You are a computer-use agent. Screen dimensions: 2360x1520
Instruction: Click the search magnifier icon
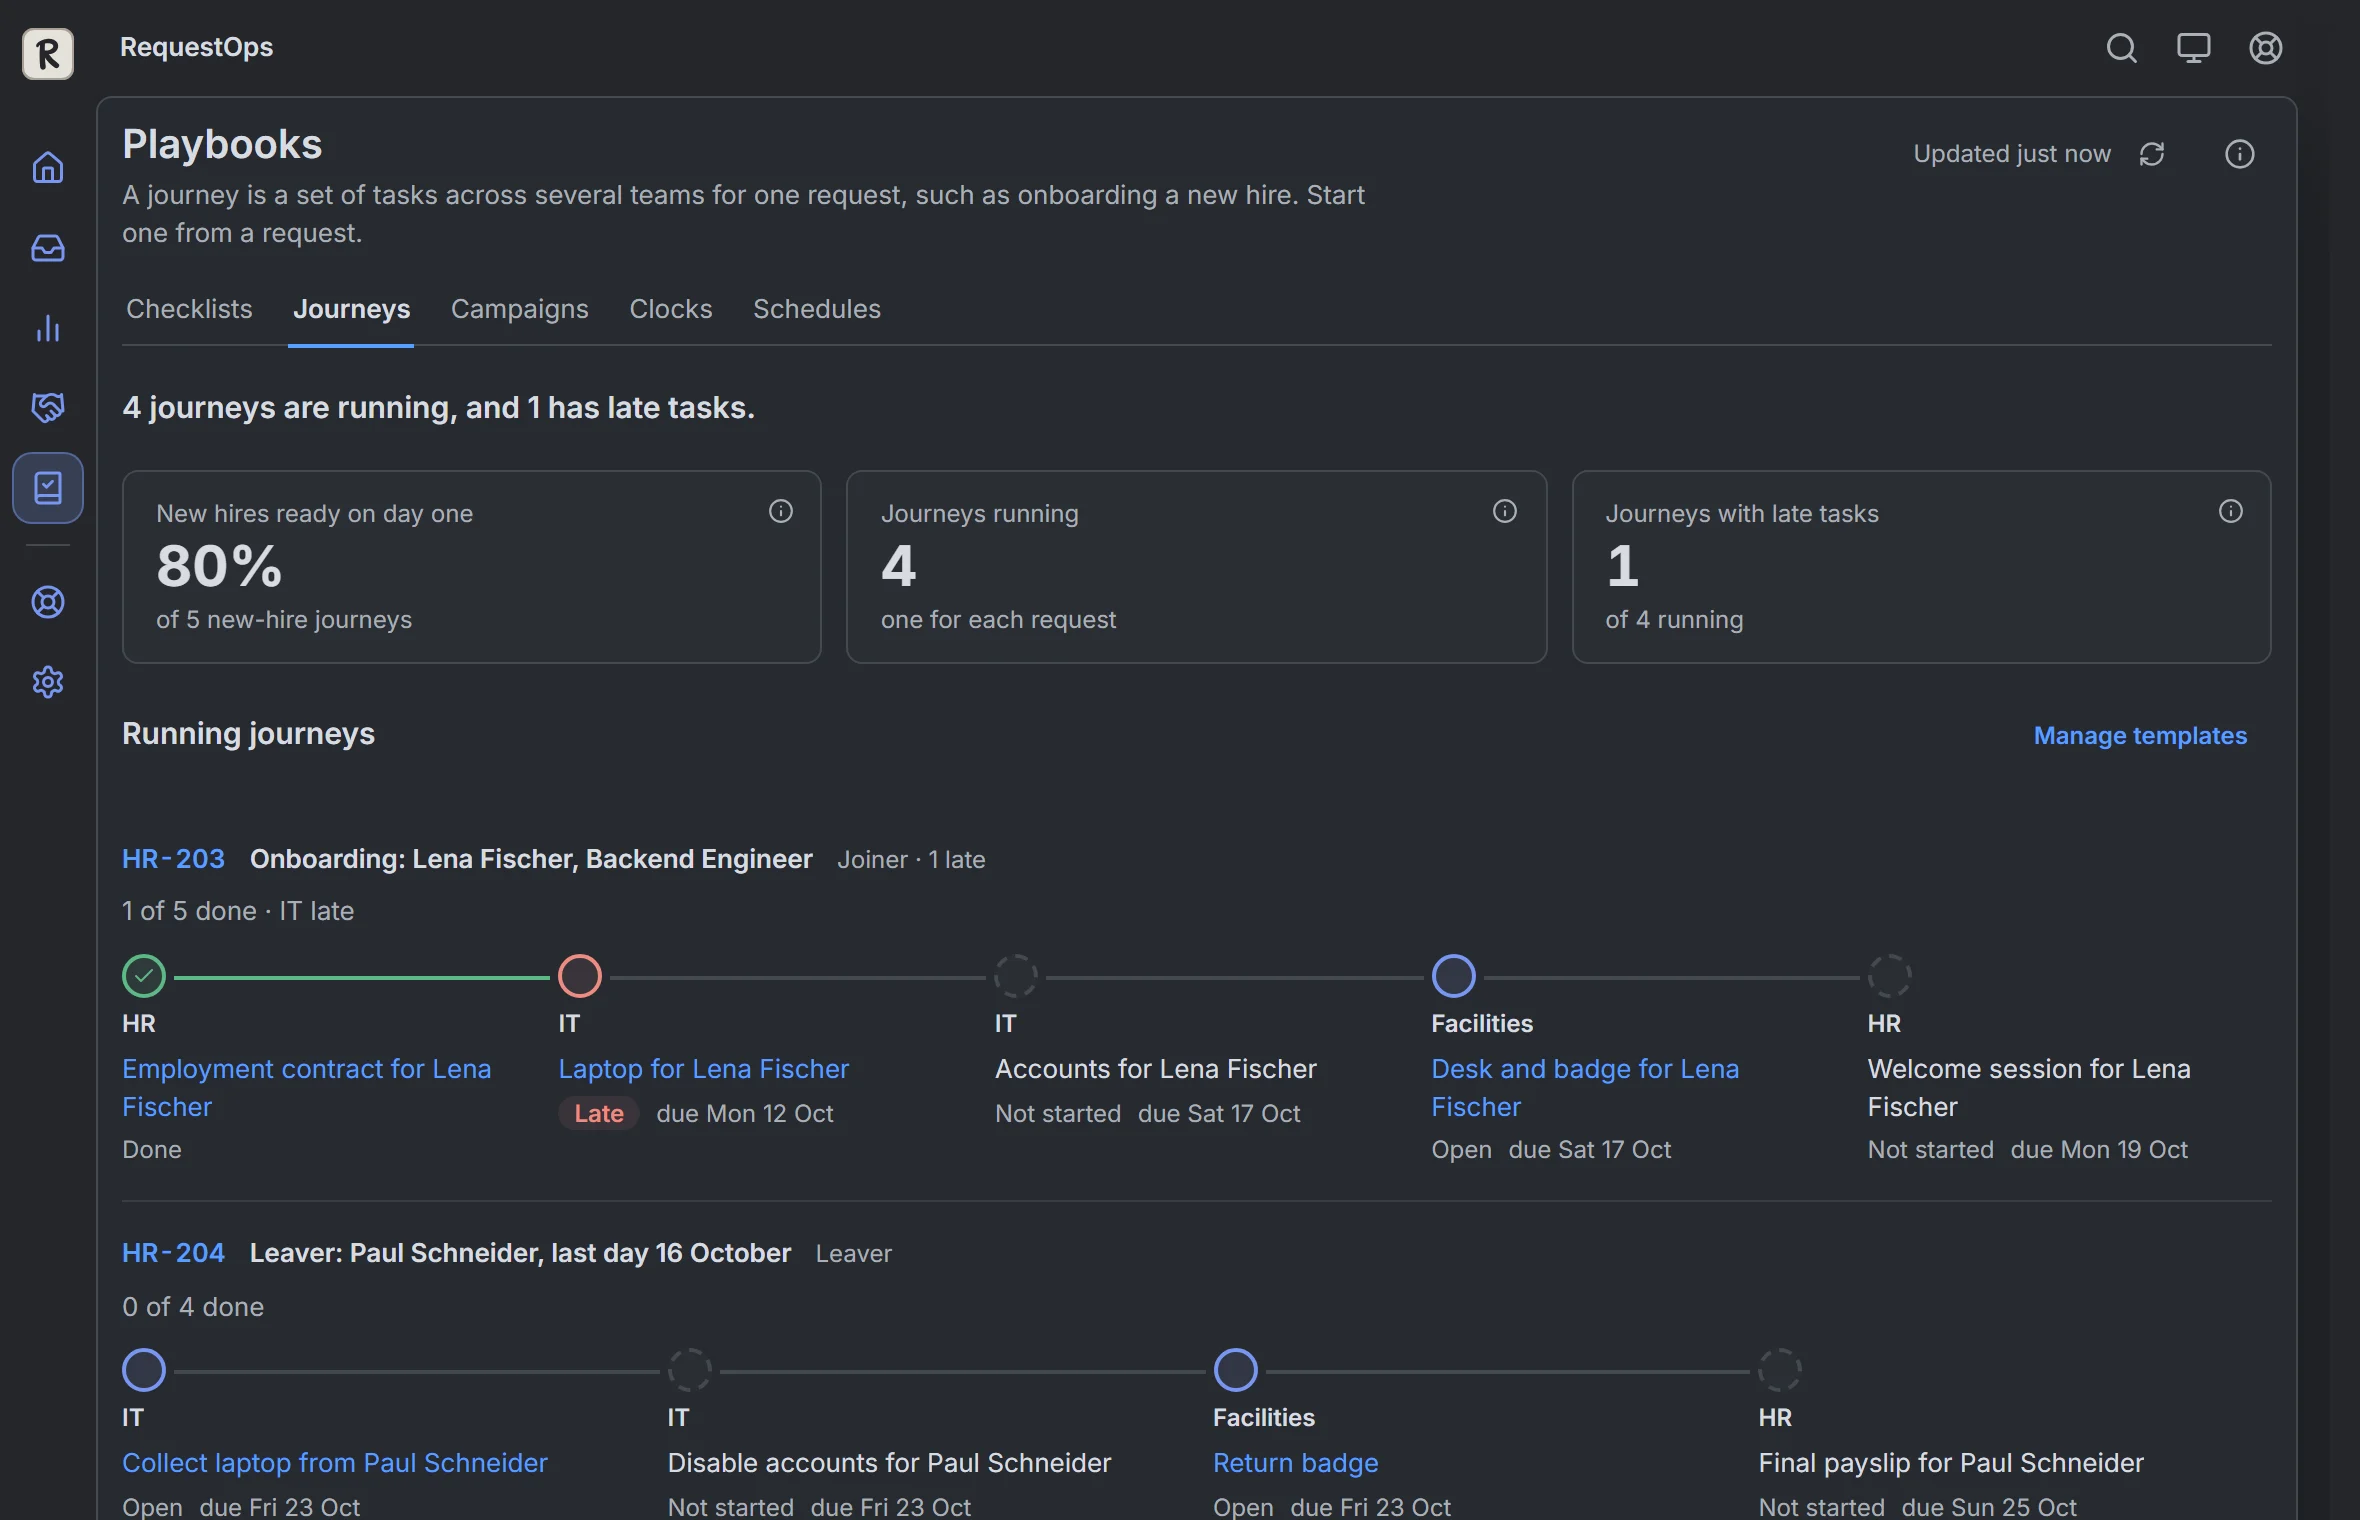2121,48
